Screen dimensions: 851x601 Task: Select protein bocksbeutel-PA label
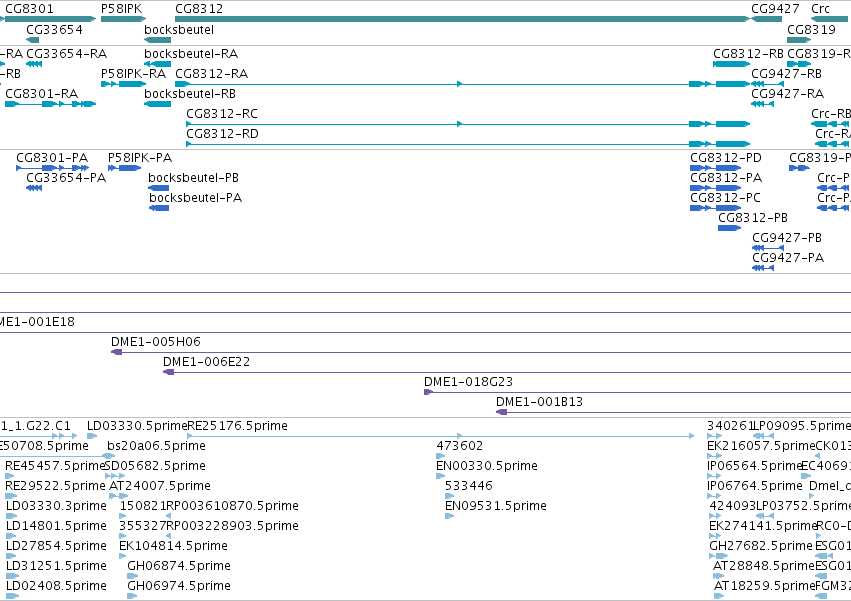point(195,198)
